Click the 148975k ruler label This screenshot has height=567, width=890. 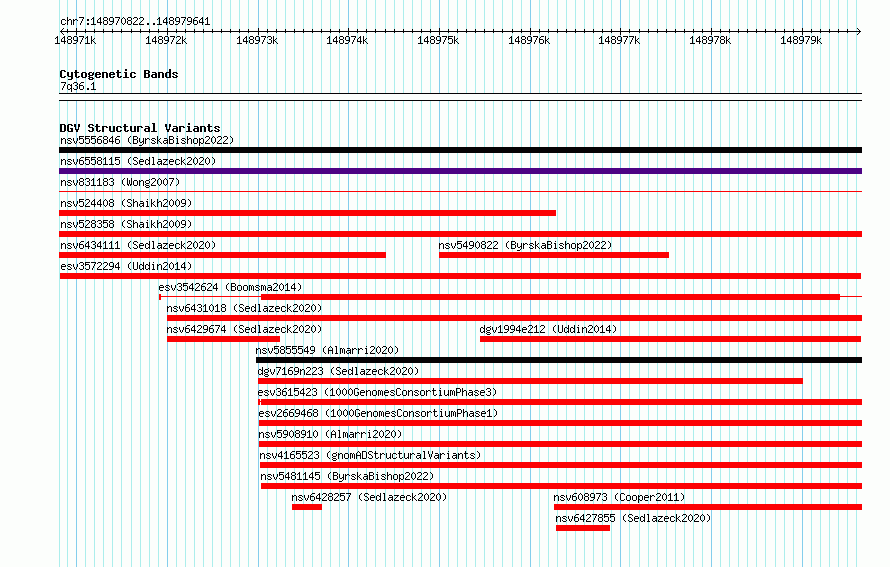(438, 40)
